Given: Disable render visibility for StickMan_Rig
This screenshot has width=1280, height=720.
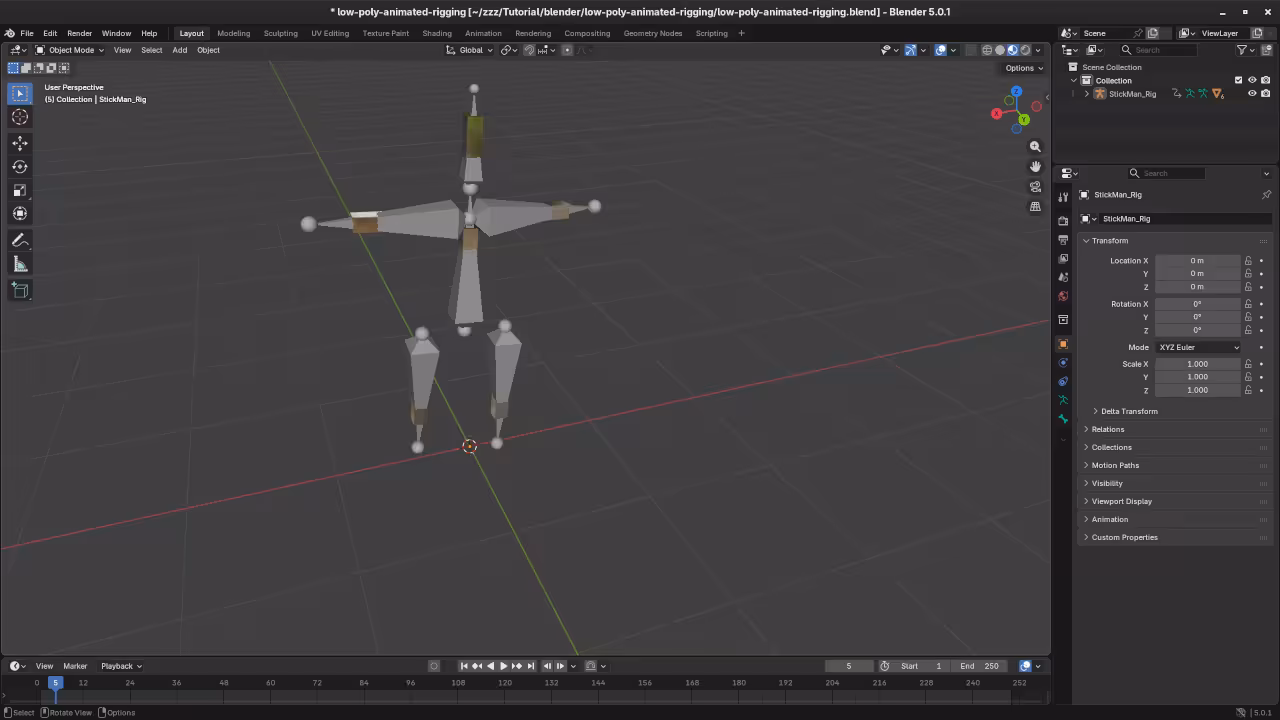Looking at the screenshot, I should [1266, 93].
